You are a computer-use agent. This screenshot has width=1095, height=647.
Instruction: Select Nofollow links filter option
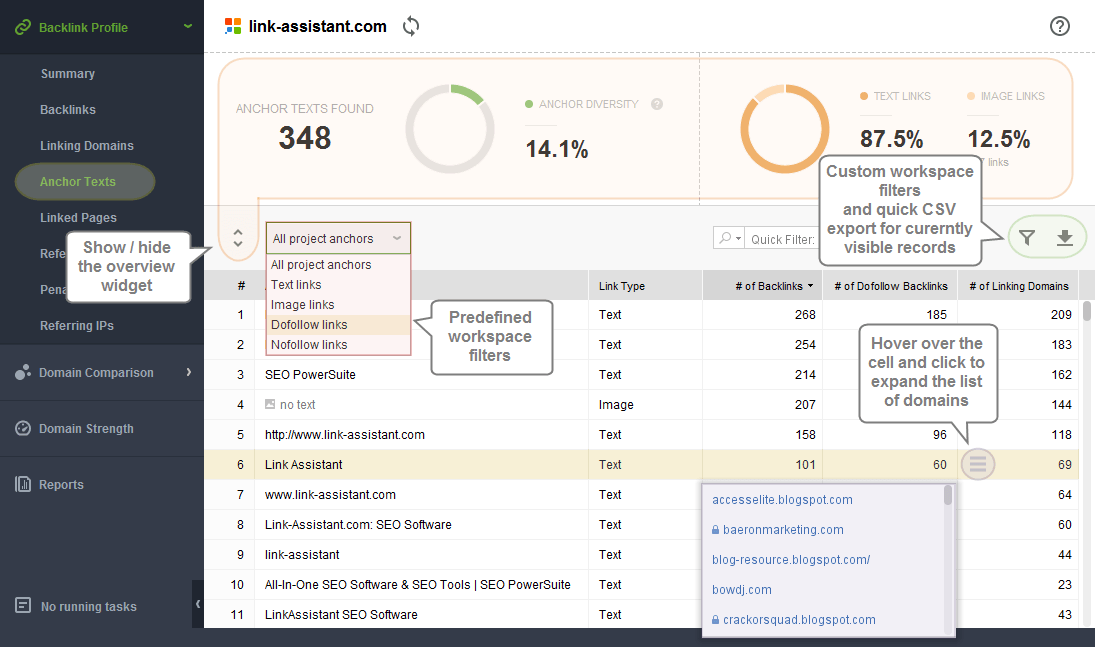coord(338,344)
